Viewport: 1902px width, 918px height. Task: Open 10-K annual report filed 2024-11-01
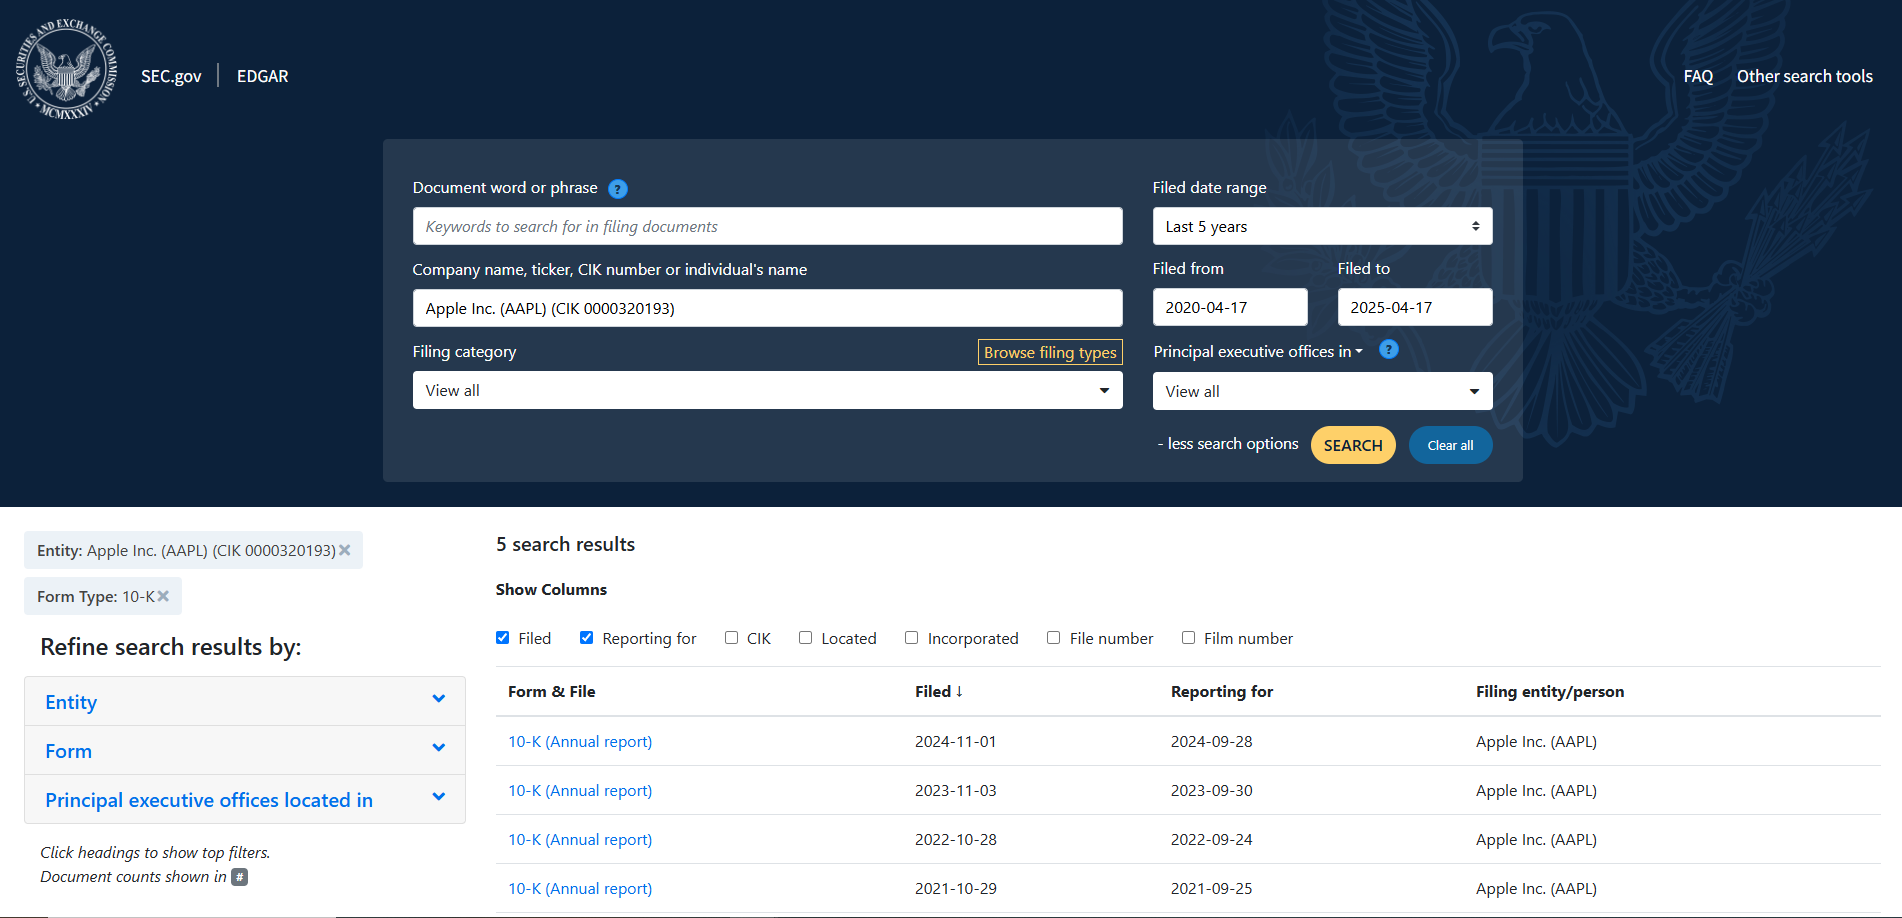(580, 741)
